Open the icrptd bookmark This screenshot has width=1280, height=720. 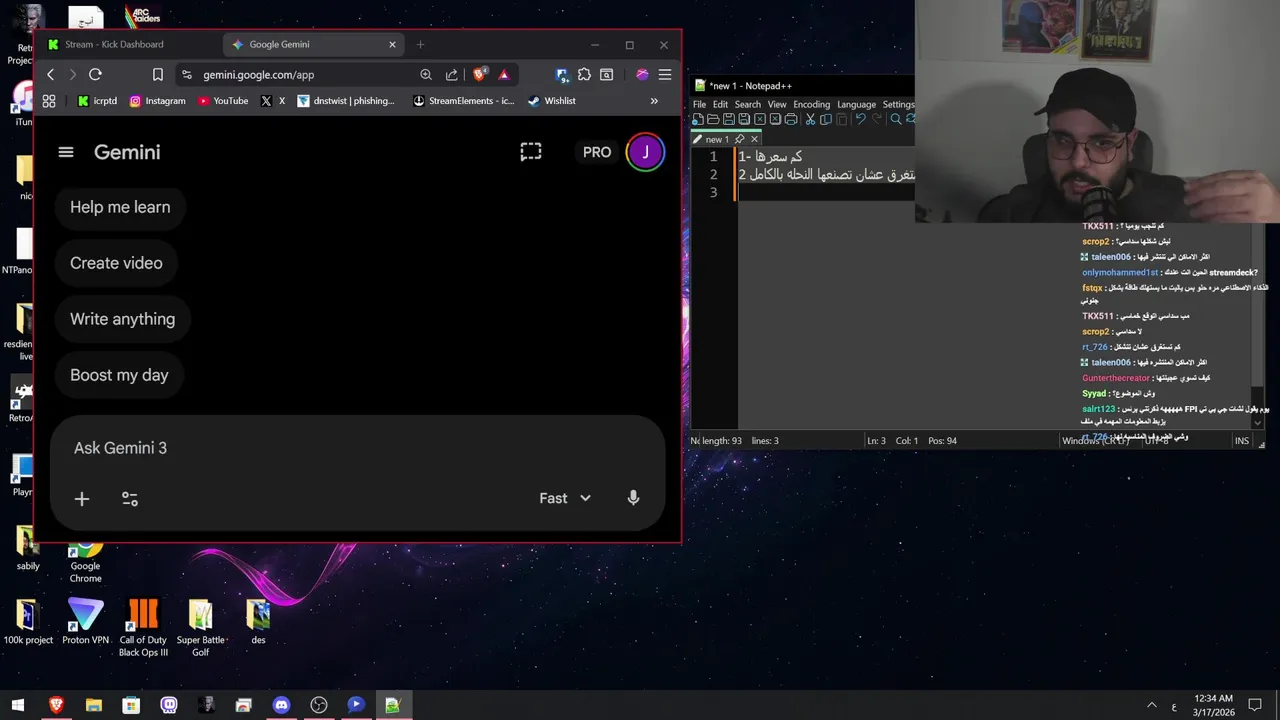(x=97, y=101)
